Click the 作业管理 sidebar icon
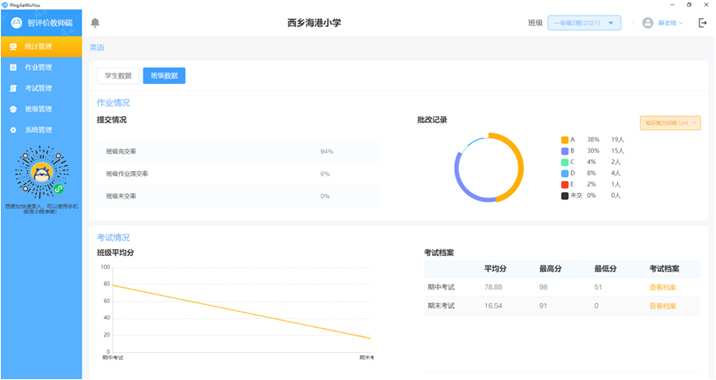716x380 pixels. (x=13, y=67)
